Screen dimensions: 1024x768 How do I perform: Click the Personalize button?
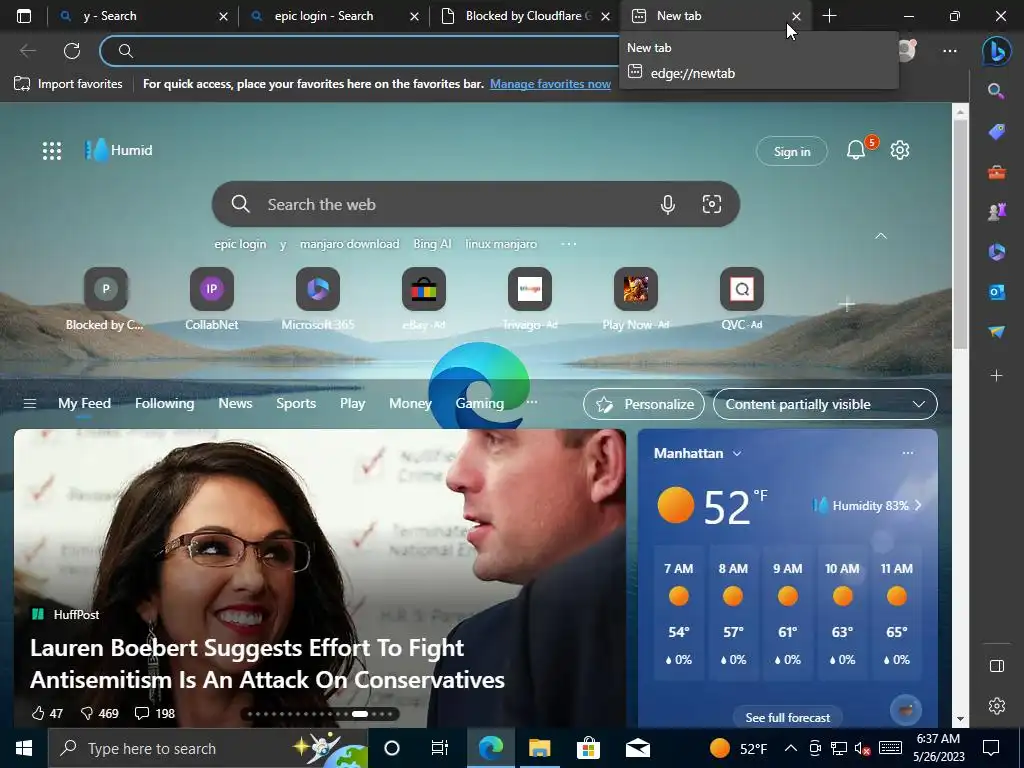coord(644,404)
